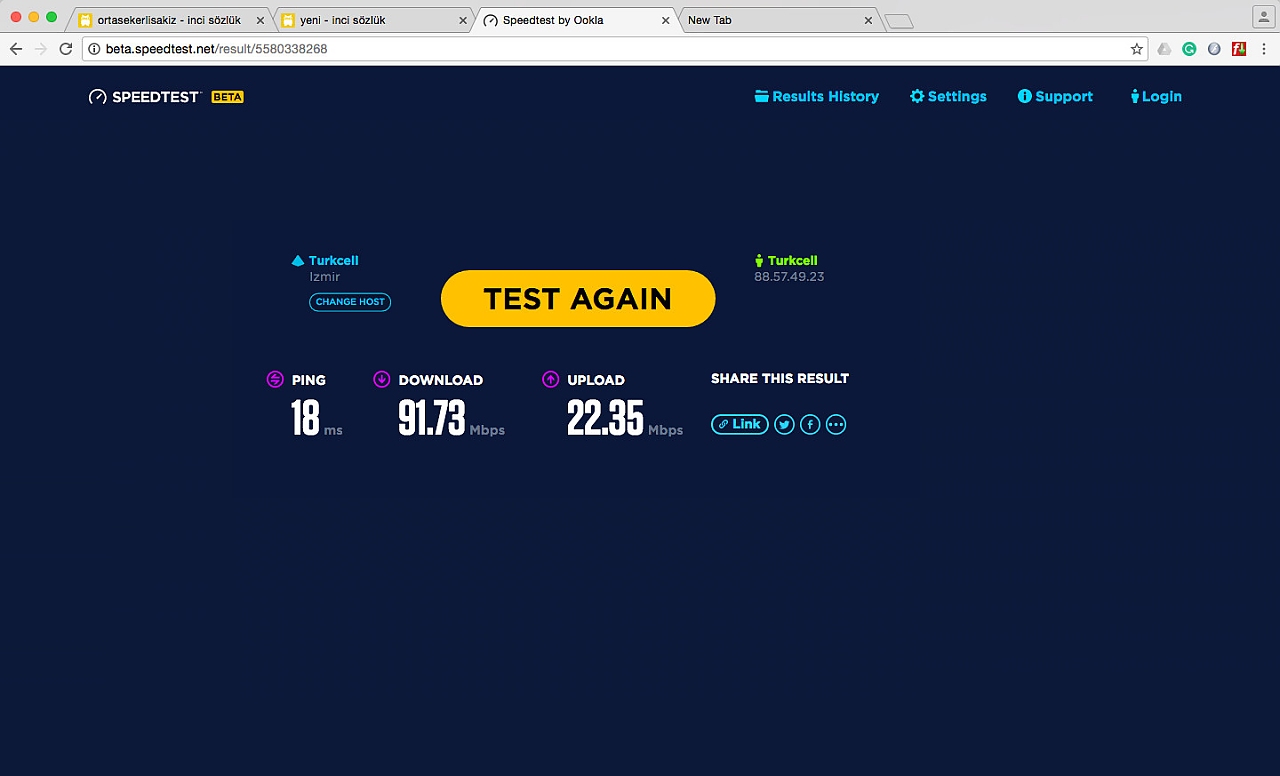Click the Izmir server location text

tap(325, 277)
